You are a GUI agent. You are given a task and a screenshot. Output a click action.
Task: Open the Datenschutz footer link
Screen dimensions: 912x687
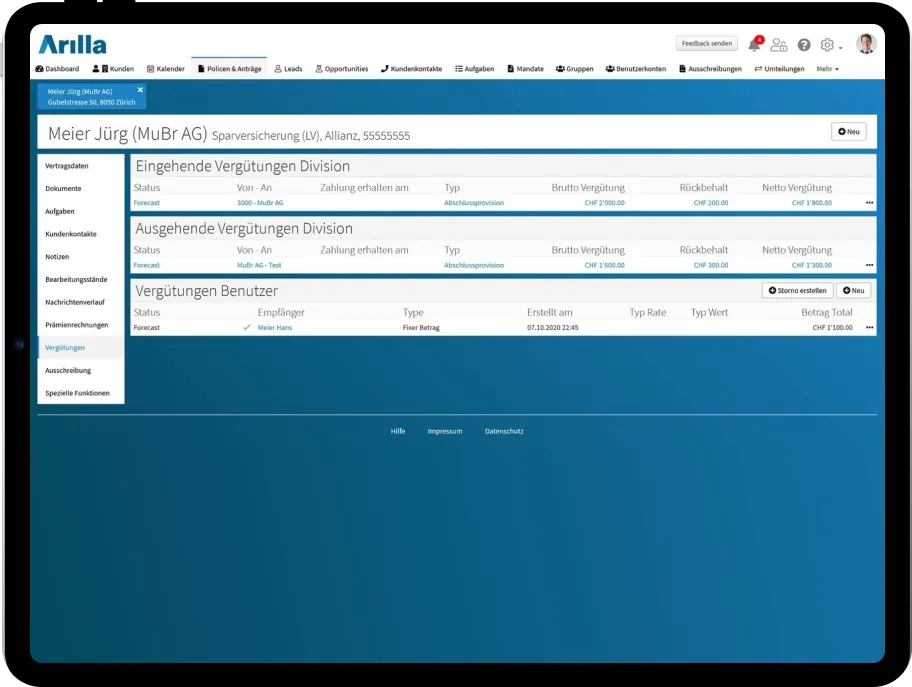click(504, 431)
